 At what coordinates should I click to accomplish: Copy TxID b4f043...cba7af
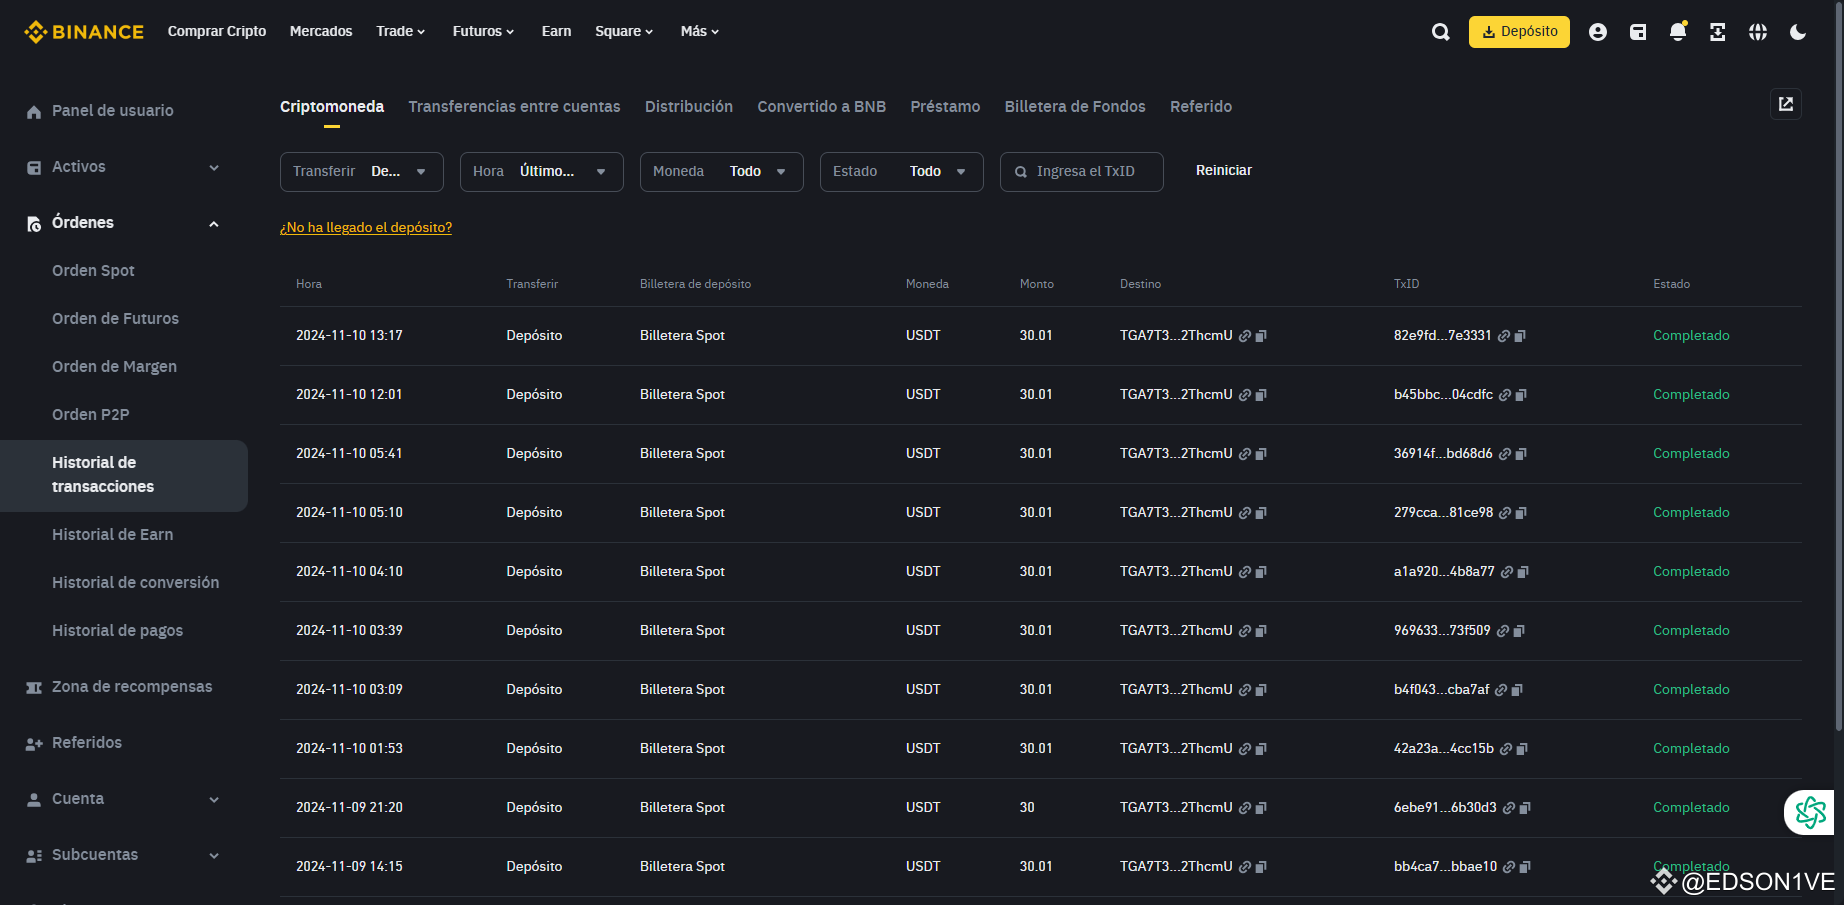pos(1517,690)
